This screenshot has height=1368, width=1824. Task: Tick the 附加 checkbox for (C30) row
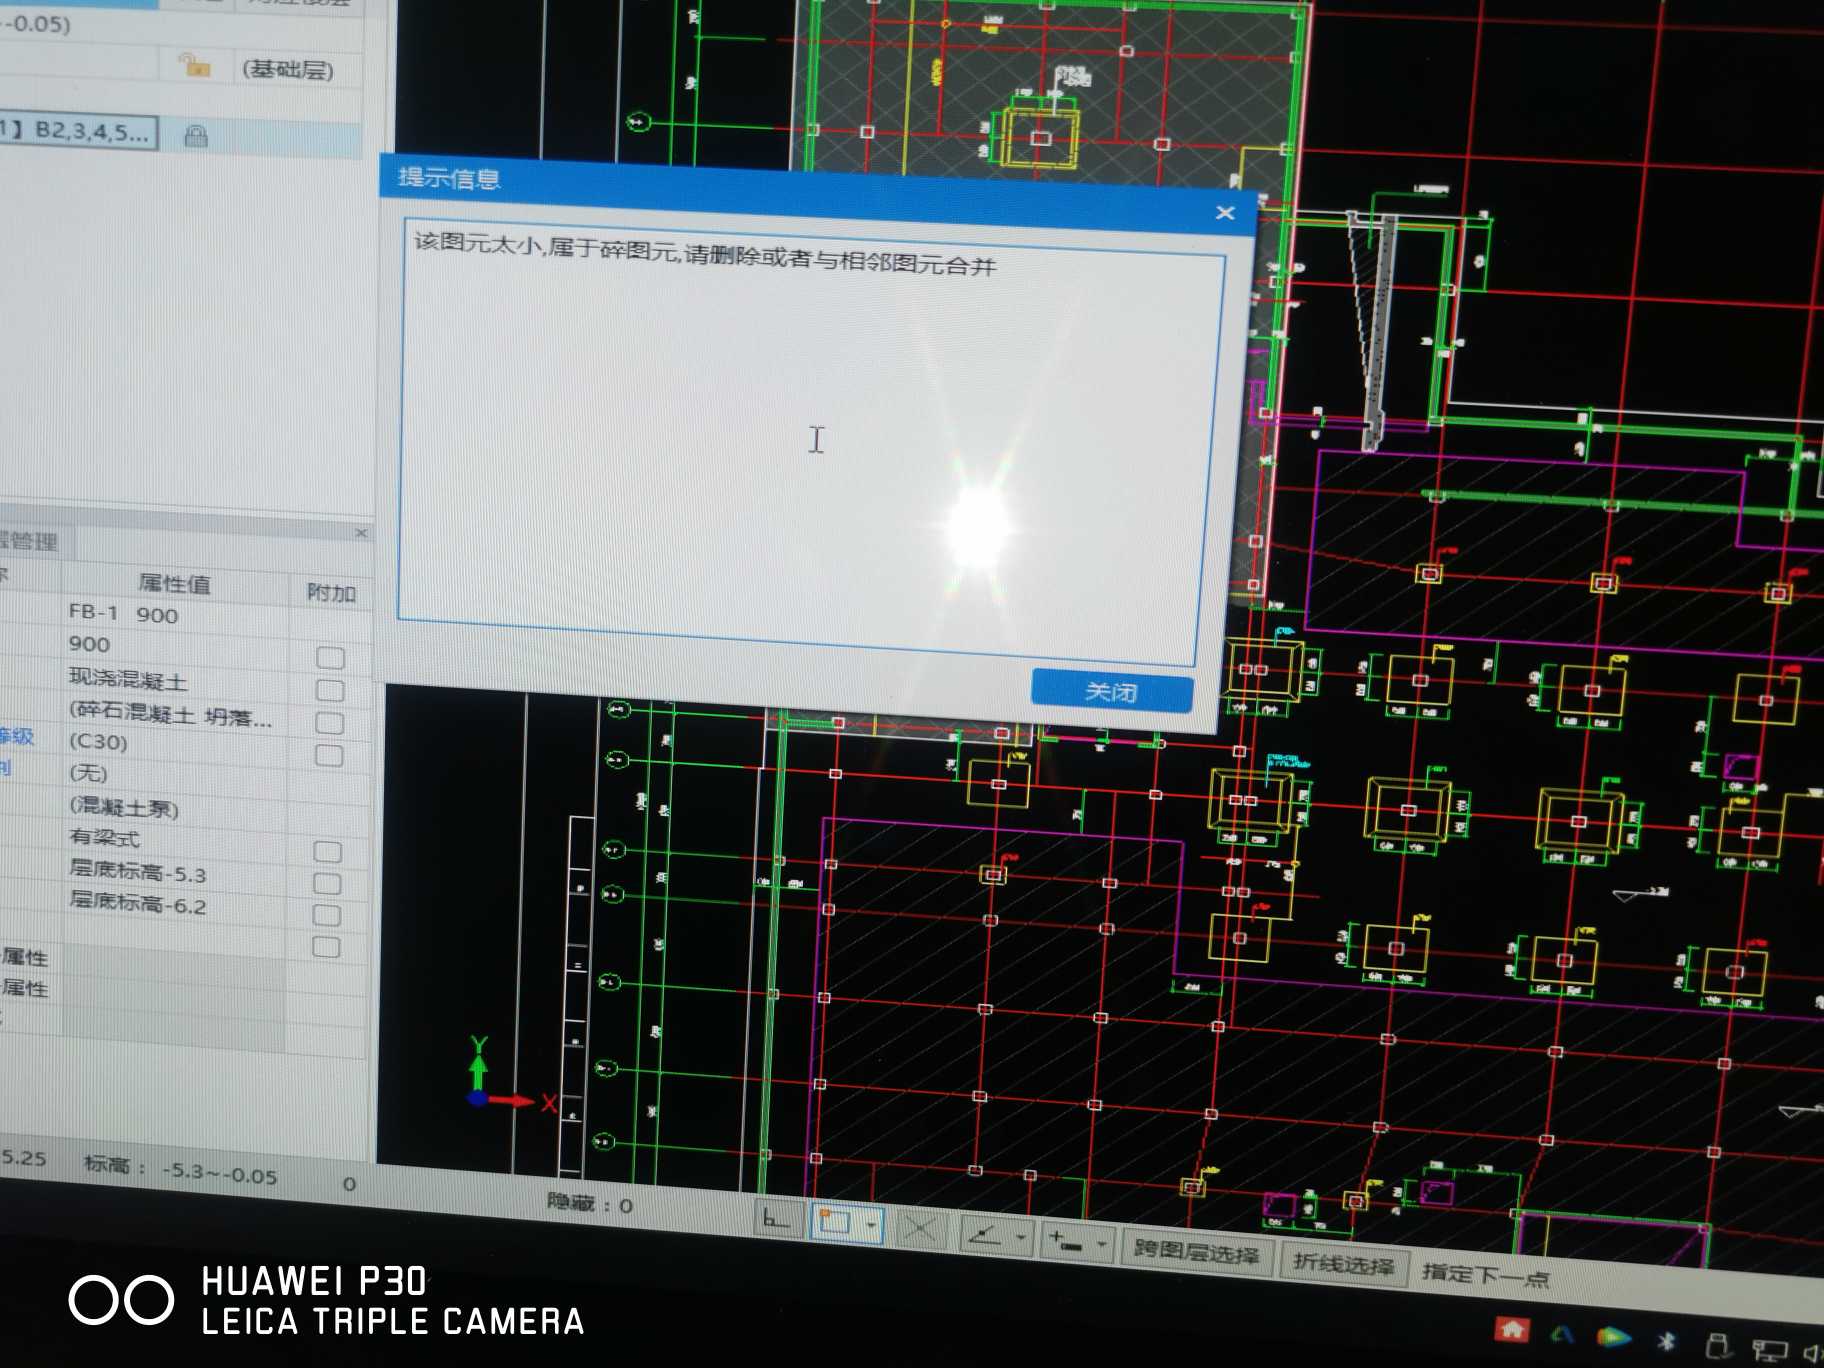(329, 755)
